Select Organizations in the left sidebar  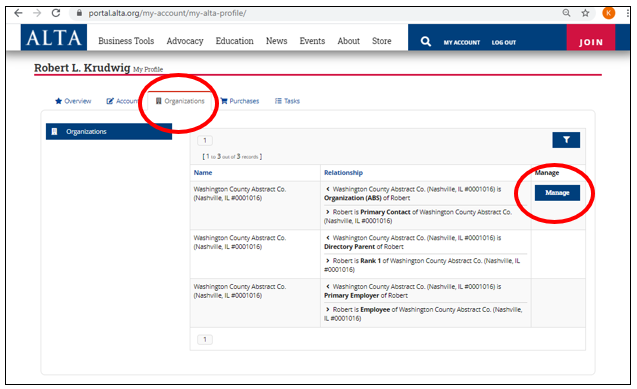click(x=109, y=132)
